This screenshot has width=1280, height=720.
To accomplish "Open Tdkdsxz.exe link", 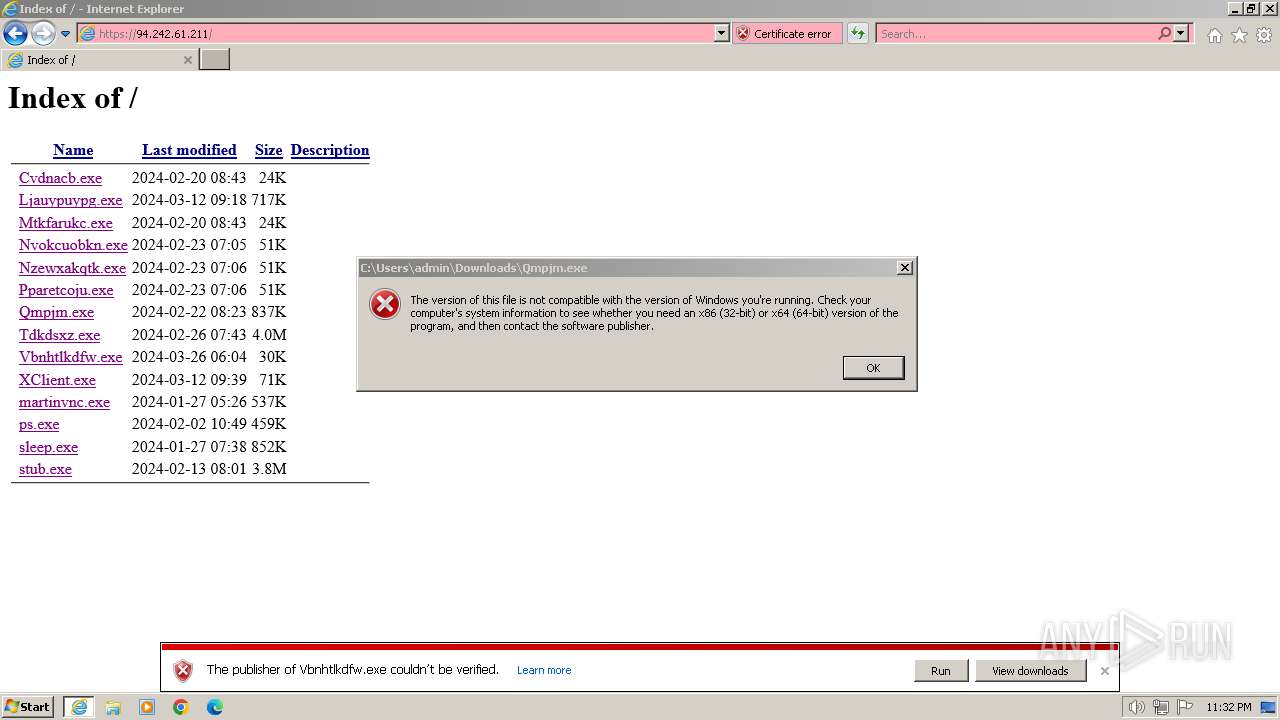I will 59,335.
